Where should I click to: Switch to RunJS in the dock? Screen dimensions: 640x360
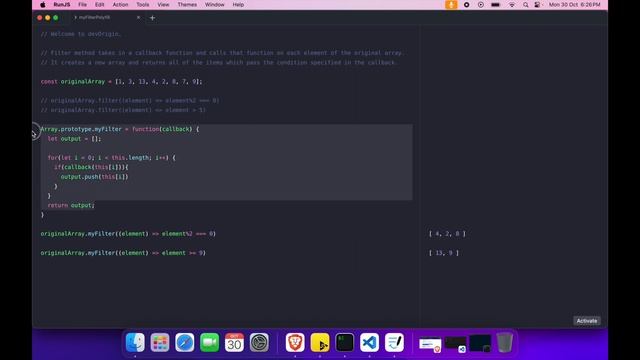coord(320,342)
